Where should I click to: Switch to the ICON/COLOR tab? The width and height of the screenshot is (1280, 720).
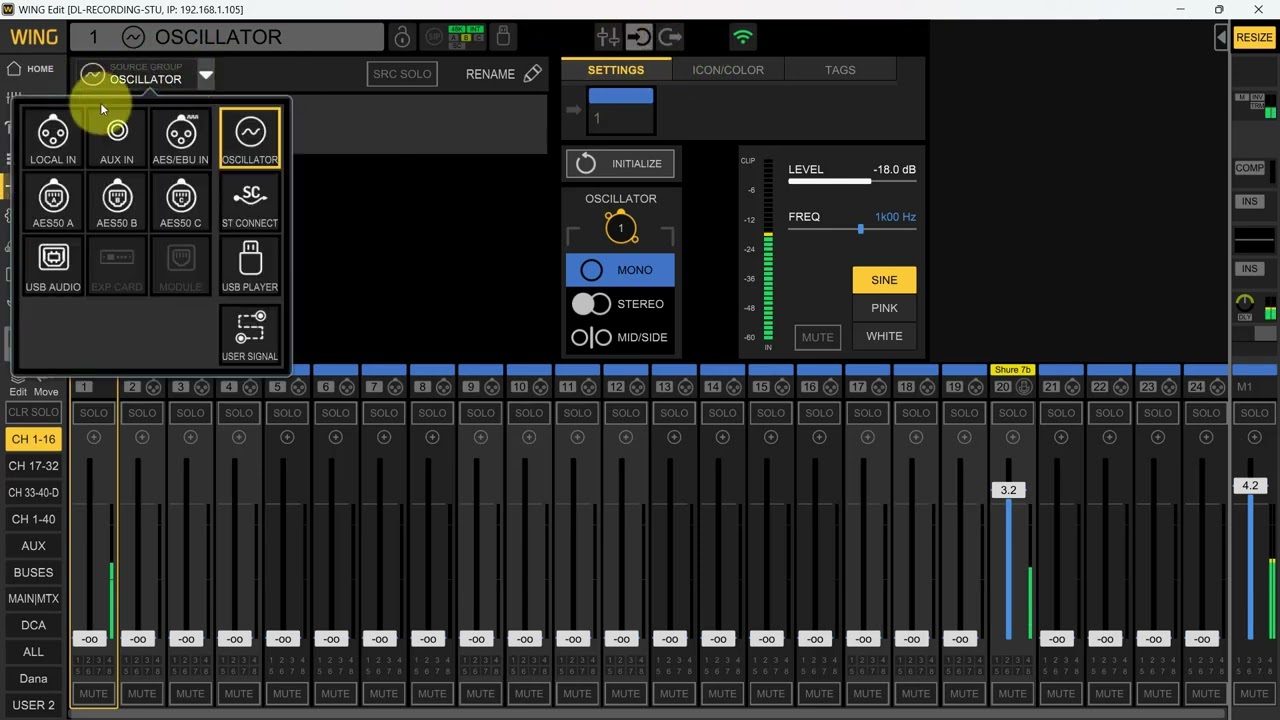coord(728,70)
